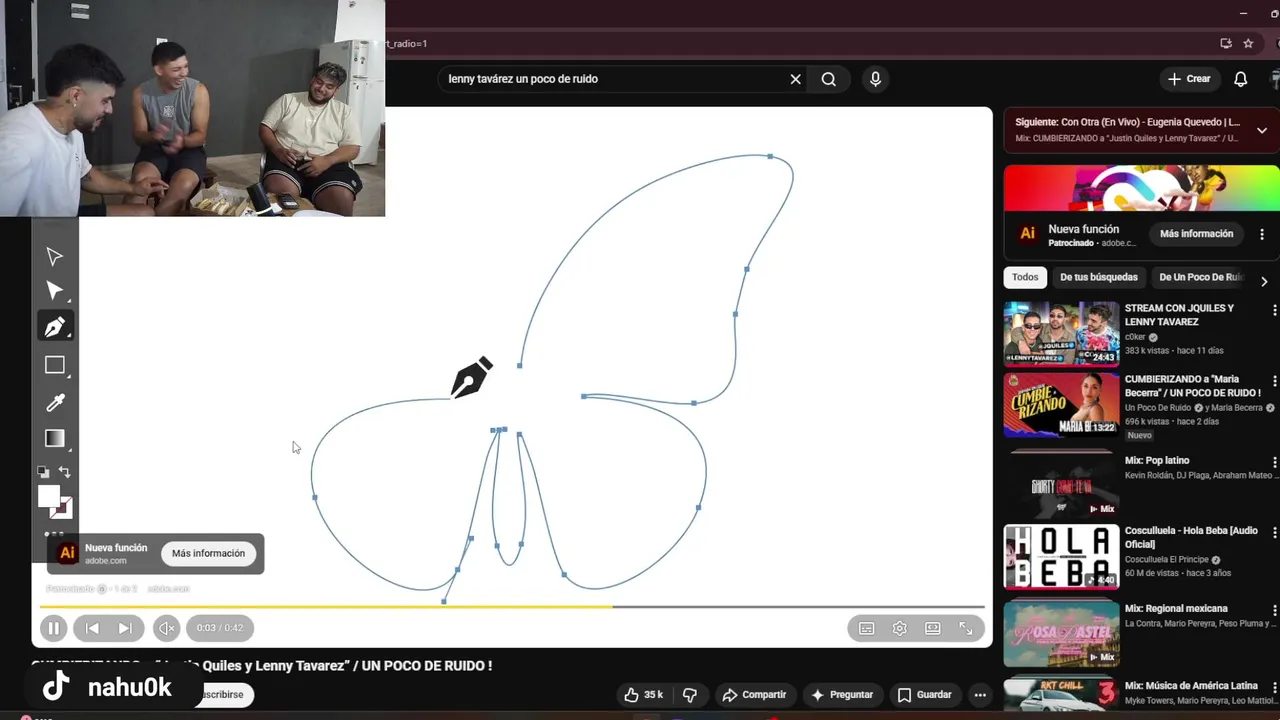Bookmark this page with the star icon
The width and height of the screenshot is (1280, 720).
point(1248,43)
